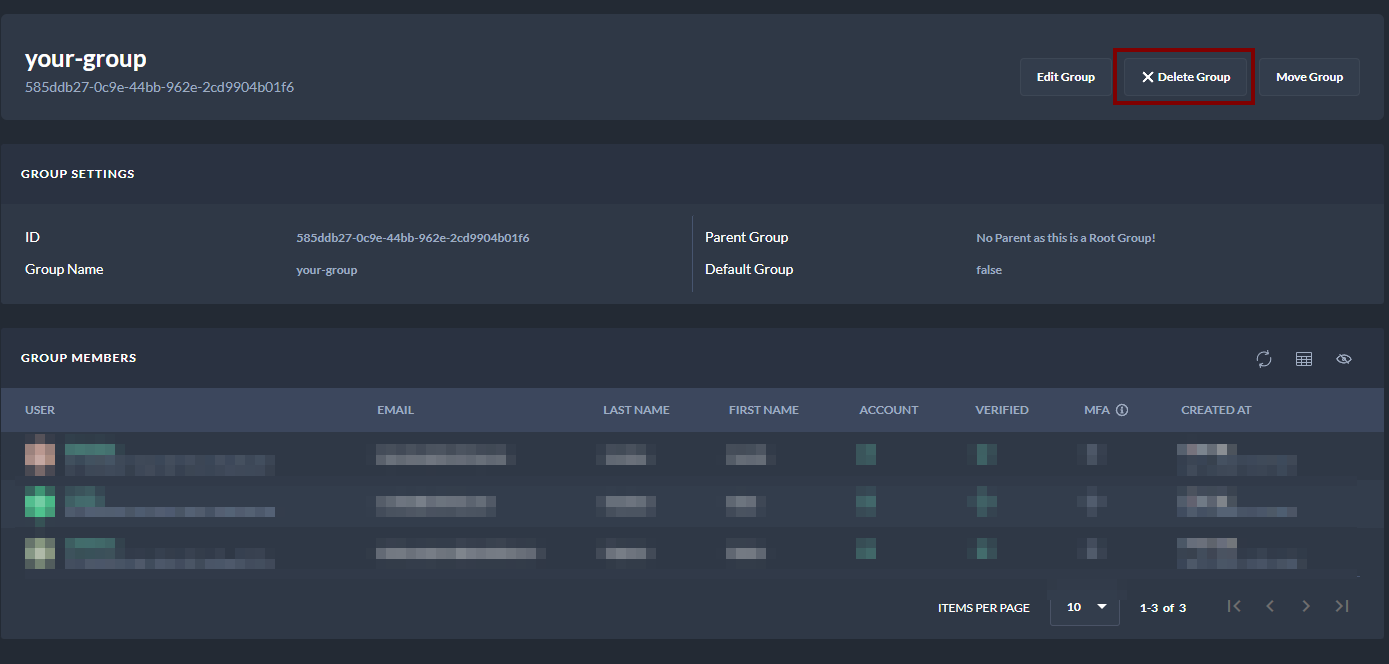
Task: Open the table columns layout icon
Action: pyautogui.click(x=1304, y=359)
